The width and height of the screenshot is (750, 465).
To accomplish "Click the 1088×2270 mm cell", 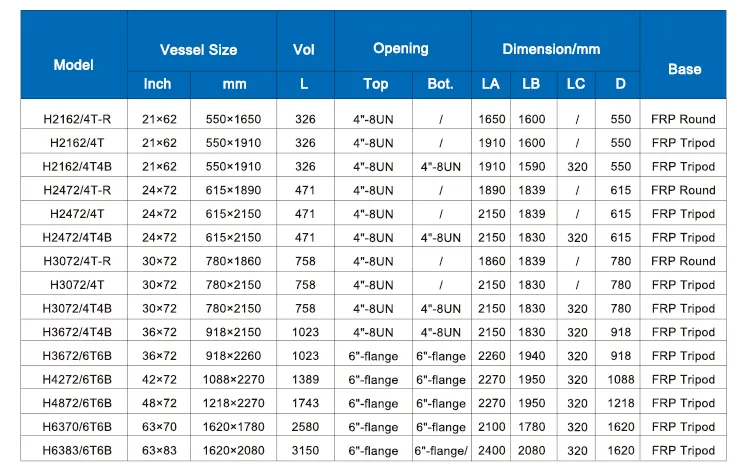I will 235,380.
